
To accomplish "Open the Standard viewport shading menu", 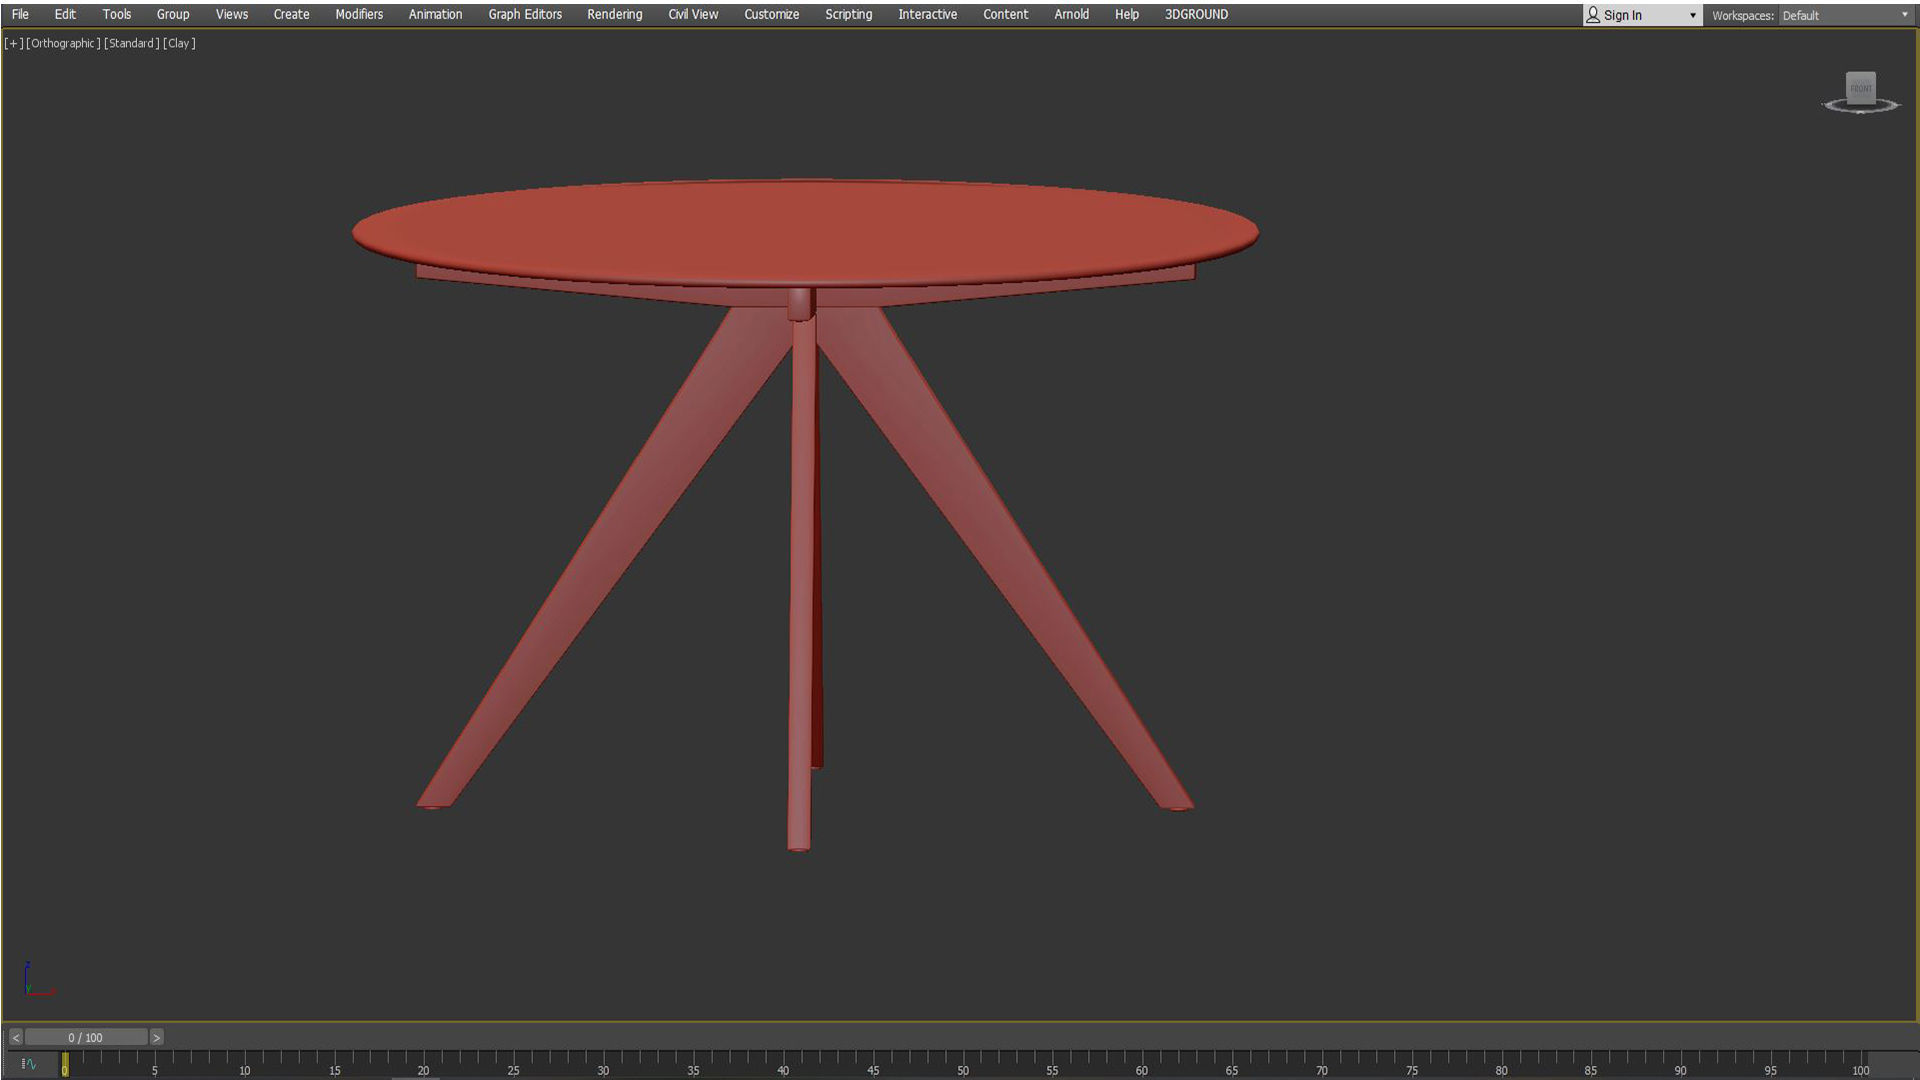I will tap(132, 43).
